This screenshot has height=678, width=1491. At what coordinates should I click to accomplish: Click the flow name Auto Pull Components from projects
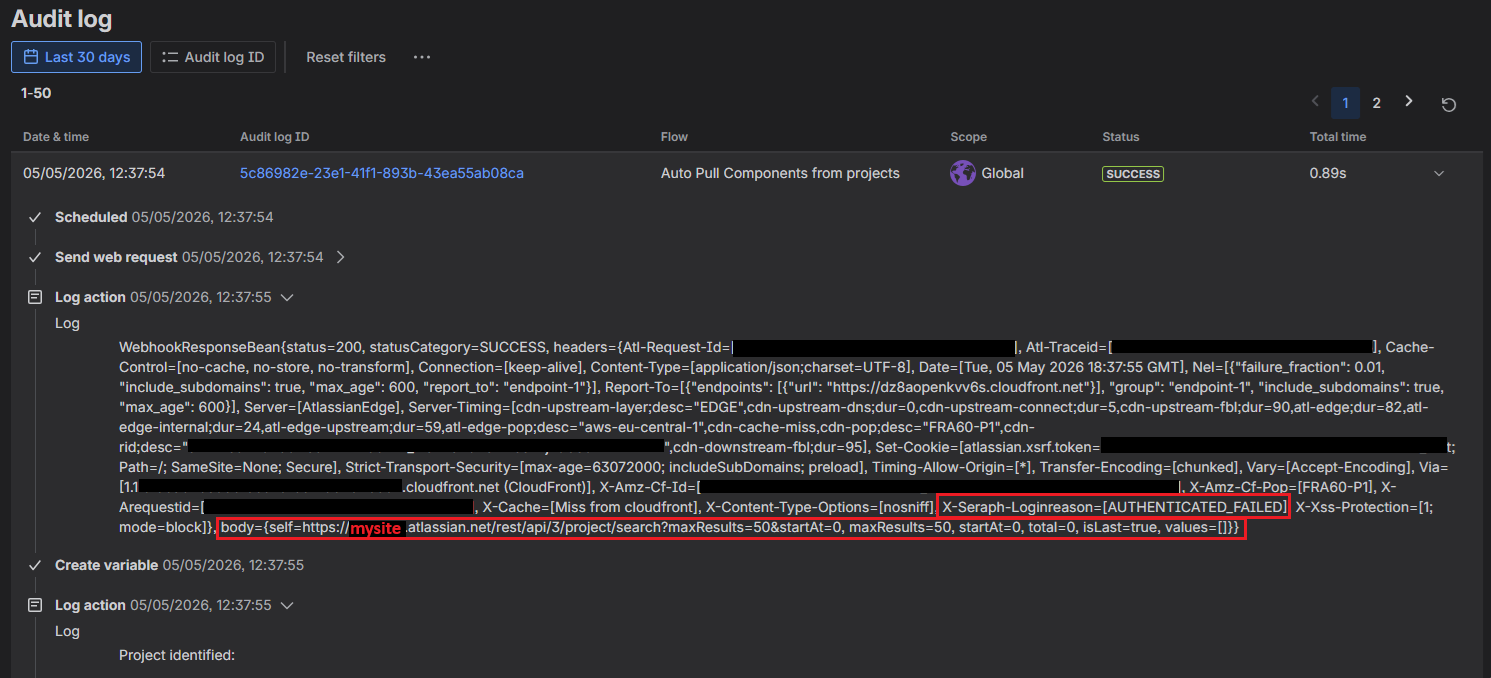(780, 173)
